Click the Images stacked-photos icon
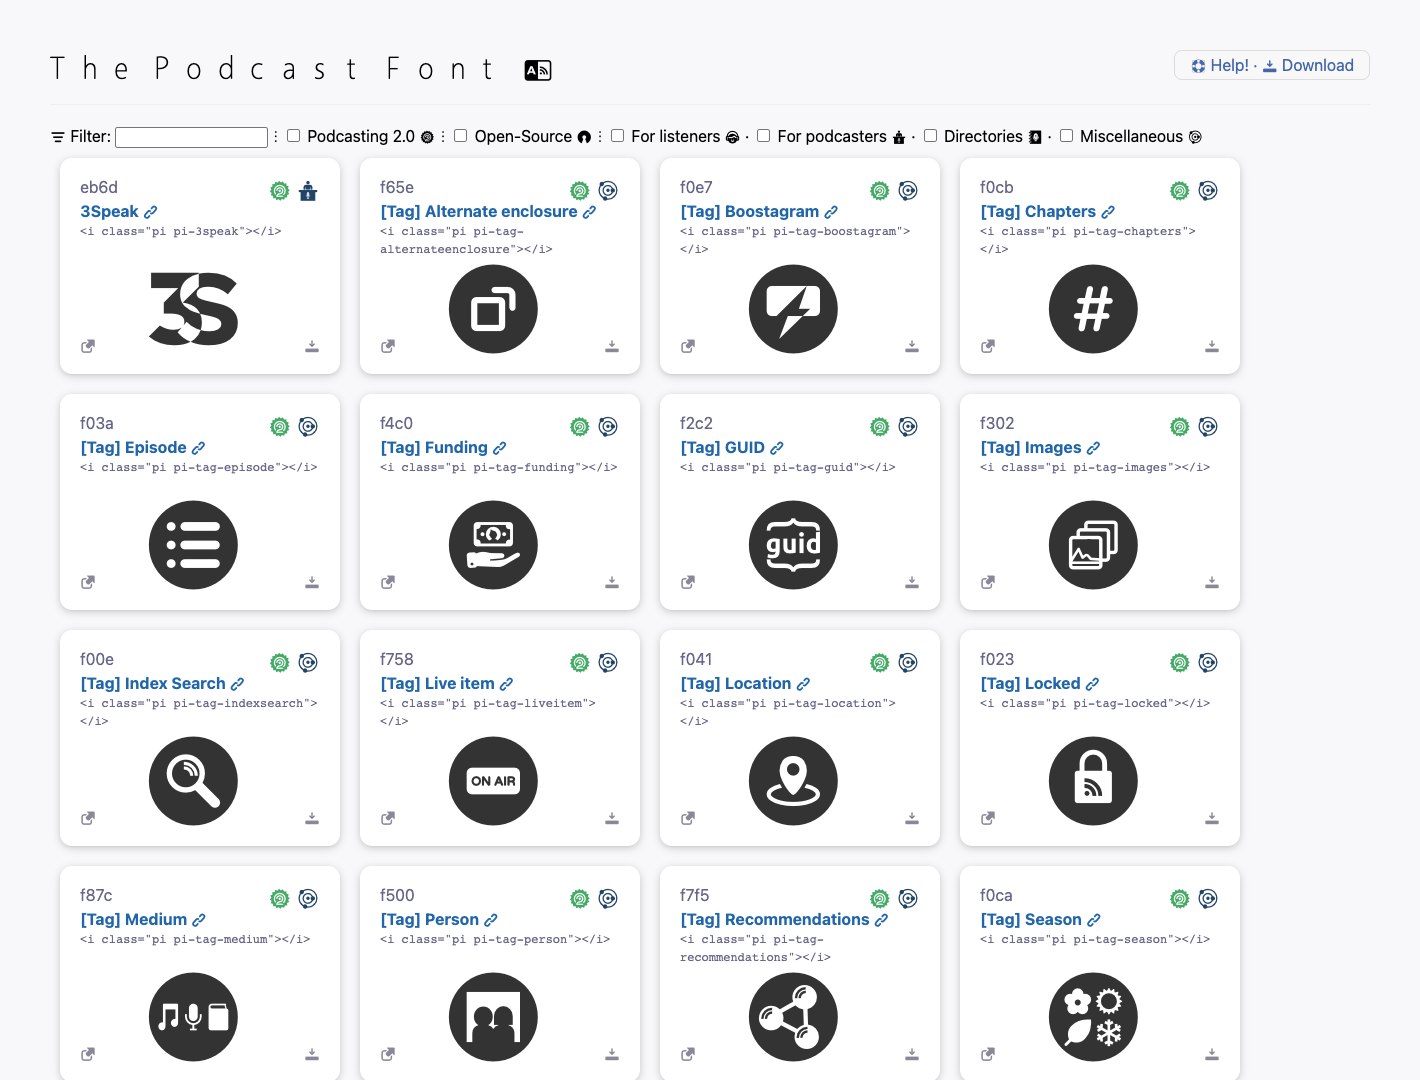 click(x=1093, y=545)
